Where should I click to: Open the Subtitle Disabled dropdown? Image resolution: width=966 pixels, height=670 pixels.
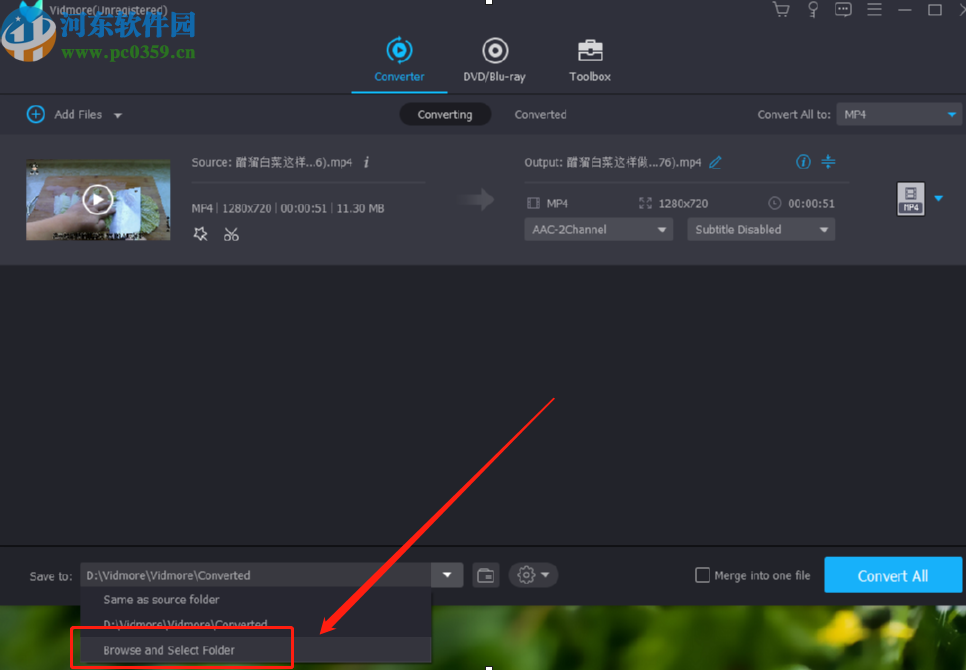click(x=760, y=229)
